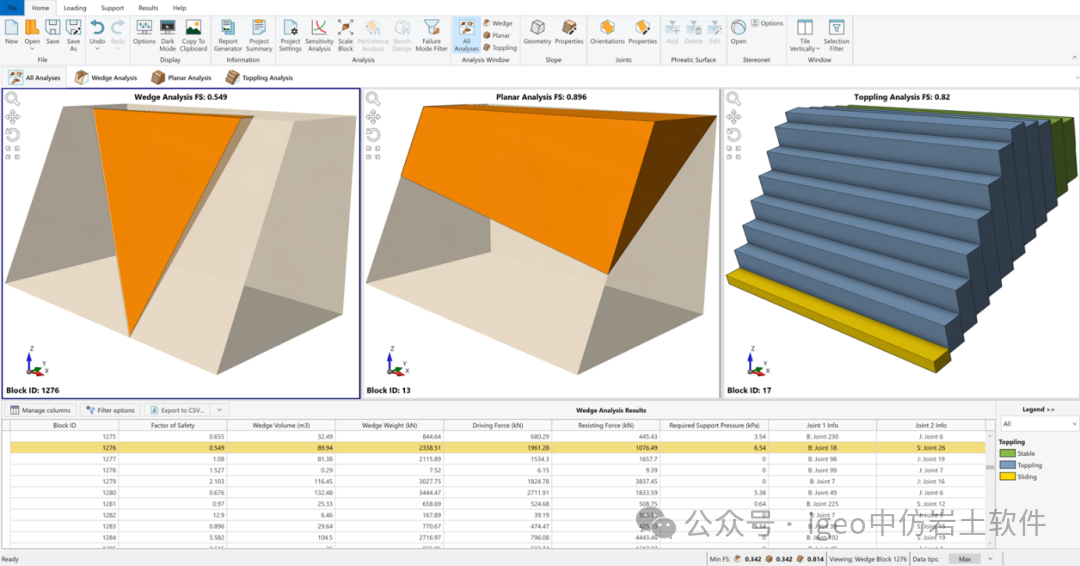Switch to the Loading ribbon tab
The width and height of the screenshot is (1080, 566).
(75, 8)
